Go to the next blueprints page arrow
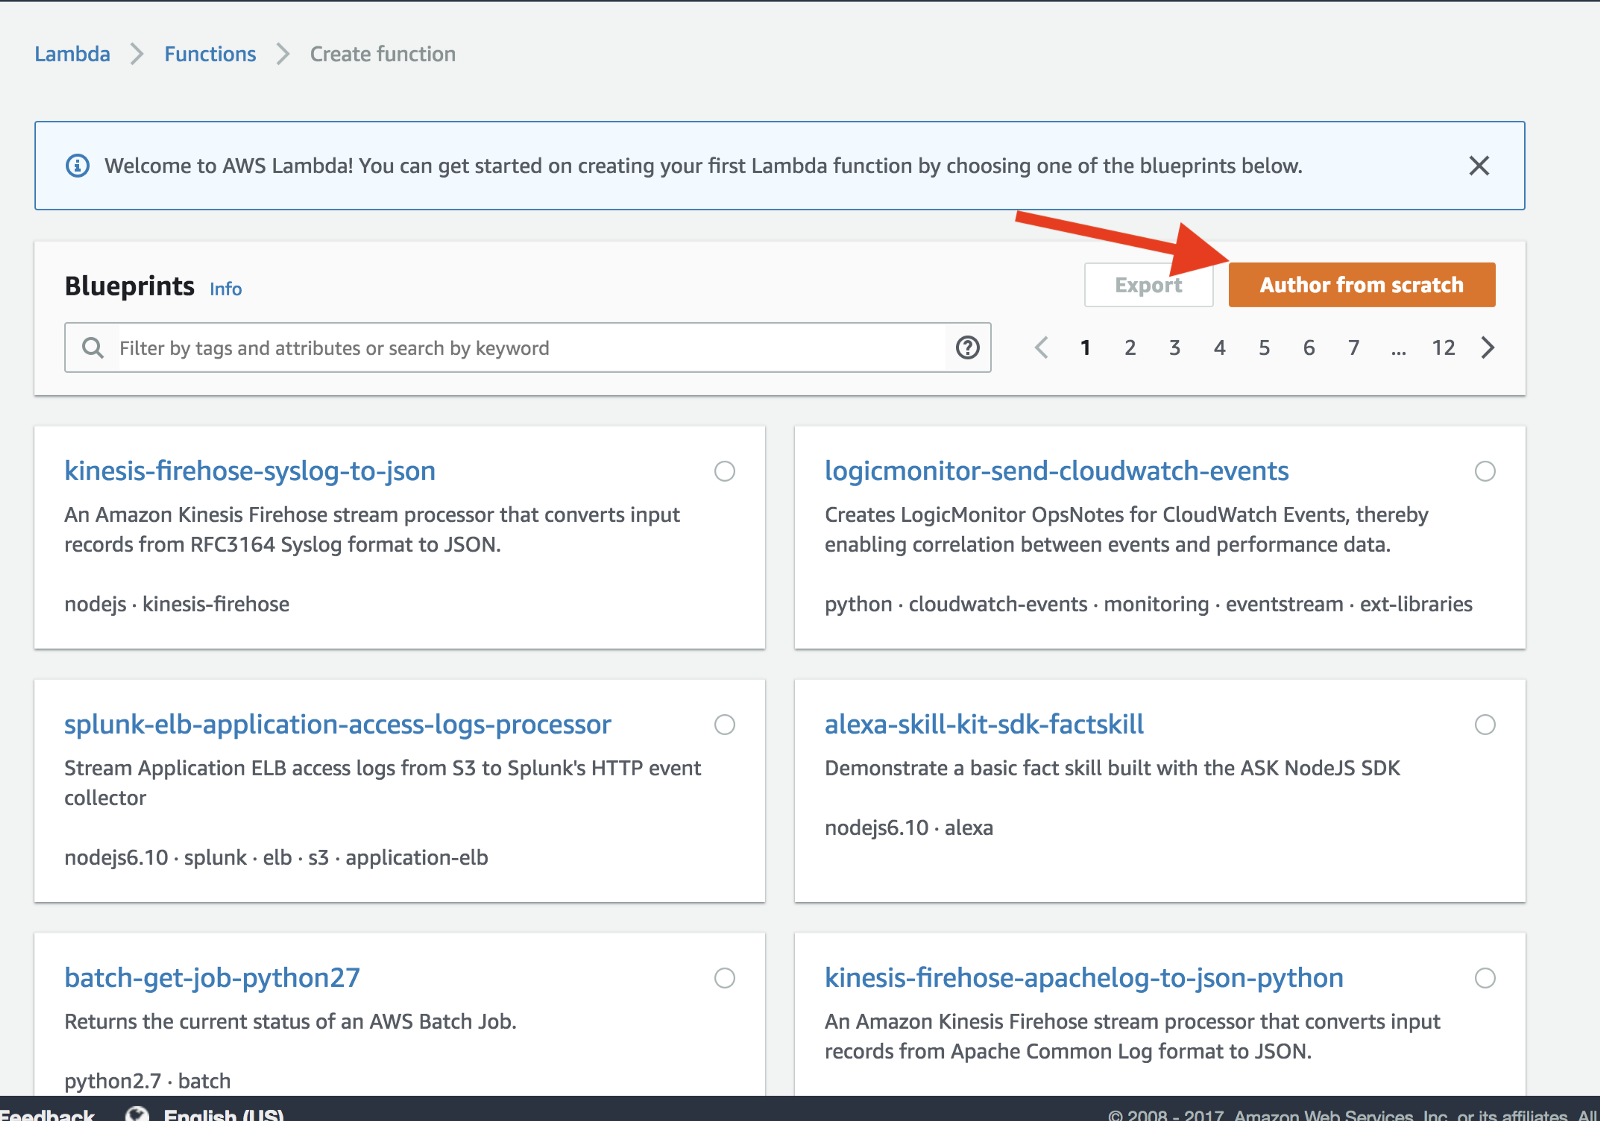Viewport: 1600px width, 1121px height. [1488, 348]
